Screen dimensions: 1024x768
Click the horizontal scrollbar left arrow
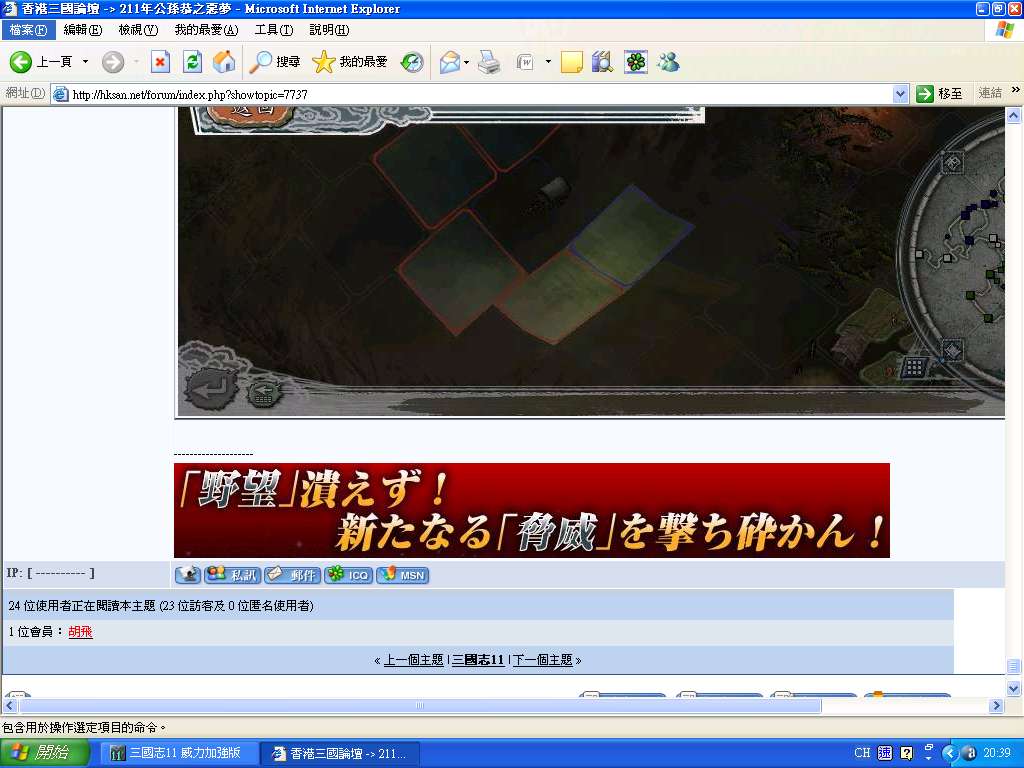coord(10,705)
